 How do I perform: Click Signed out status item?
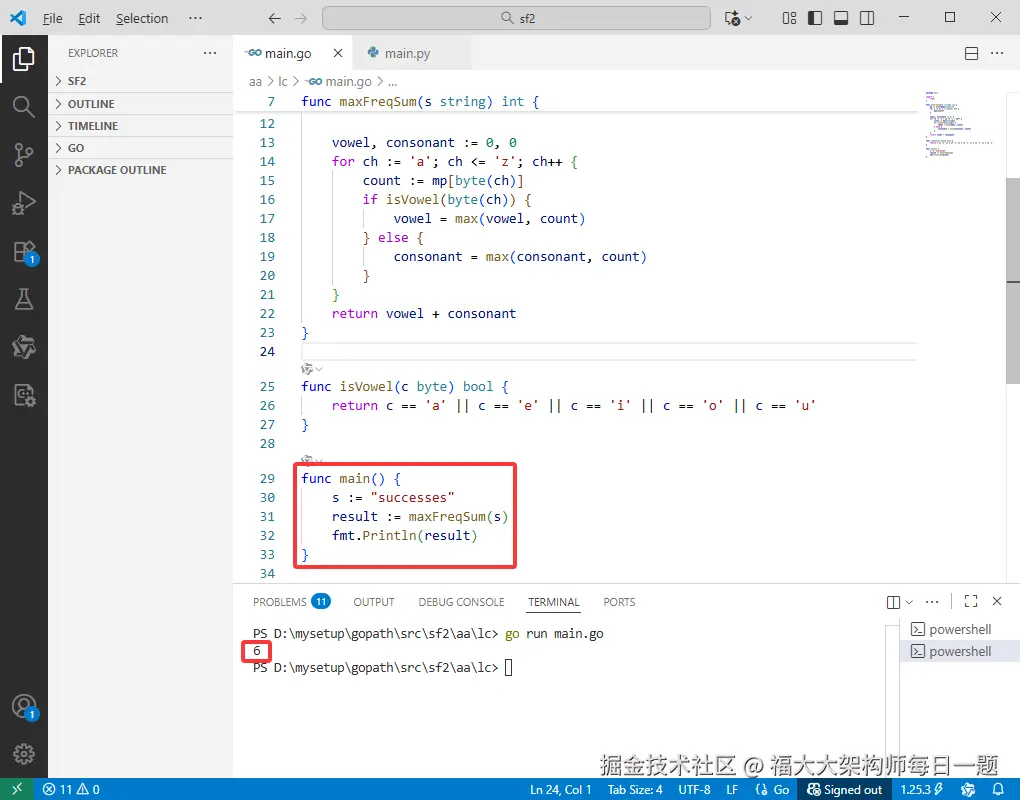(844, 789)
